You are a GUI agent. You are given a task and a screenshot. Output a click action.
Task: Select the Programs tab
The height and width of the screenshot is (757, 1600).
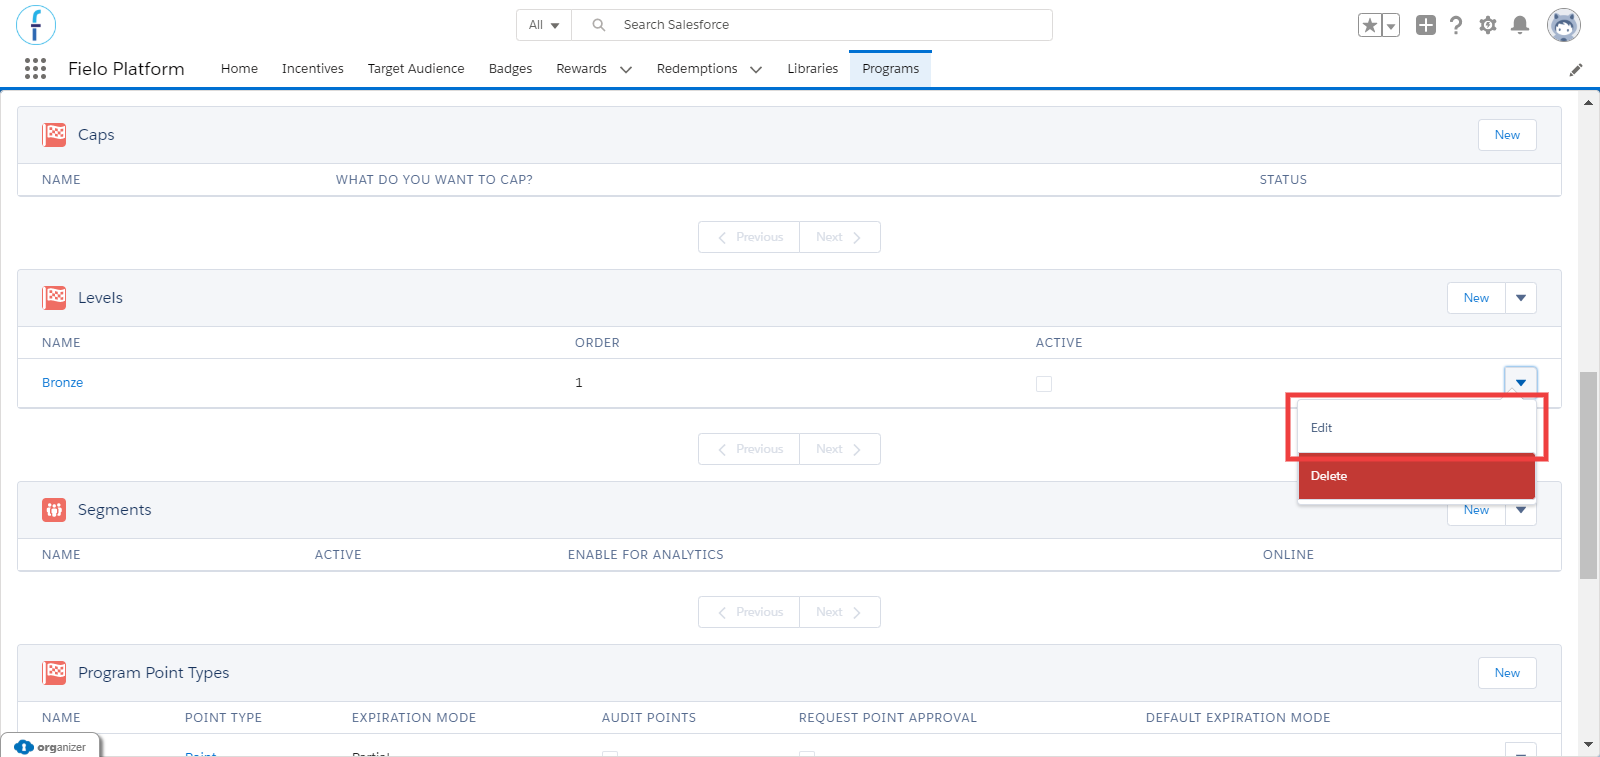coord(890,69)
